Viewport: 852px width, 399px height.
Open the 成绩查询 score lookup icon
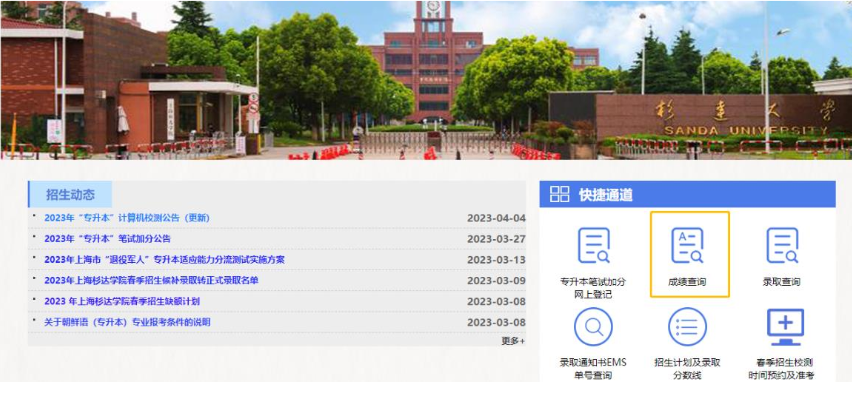pos(687,246)
